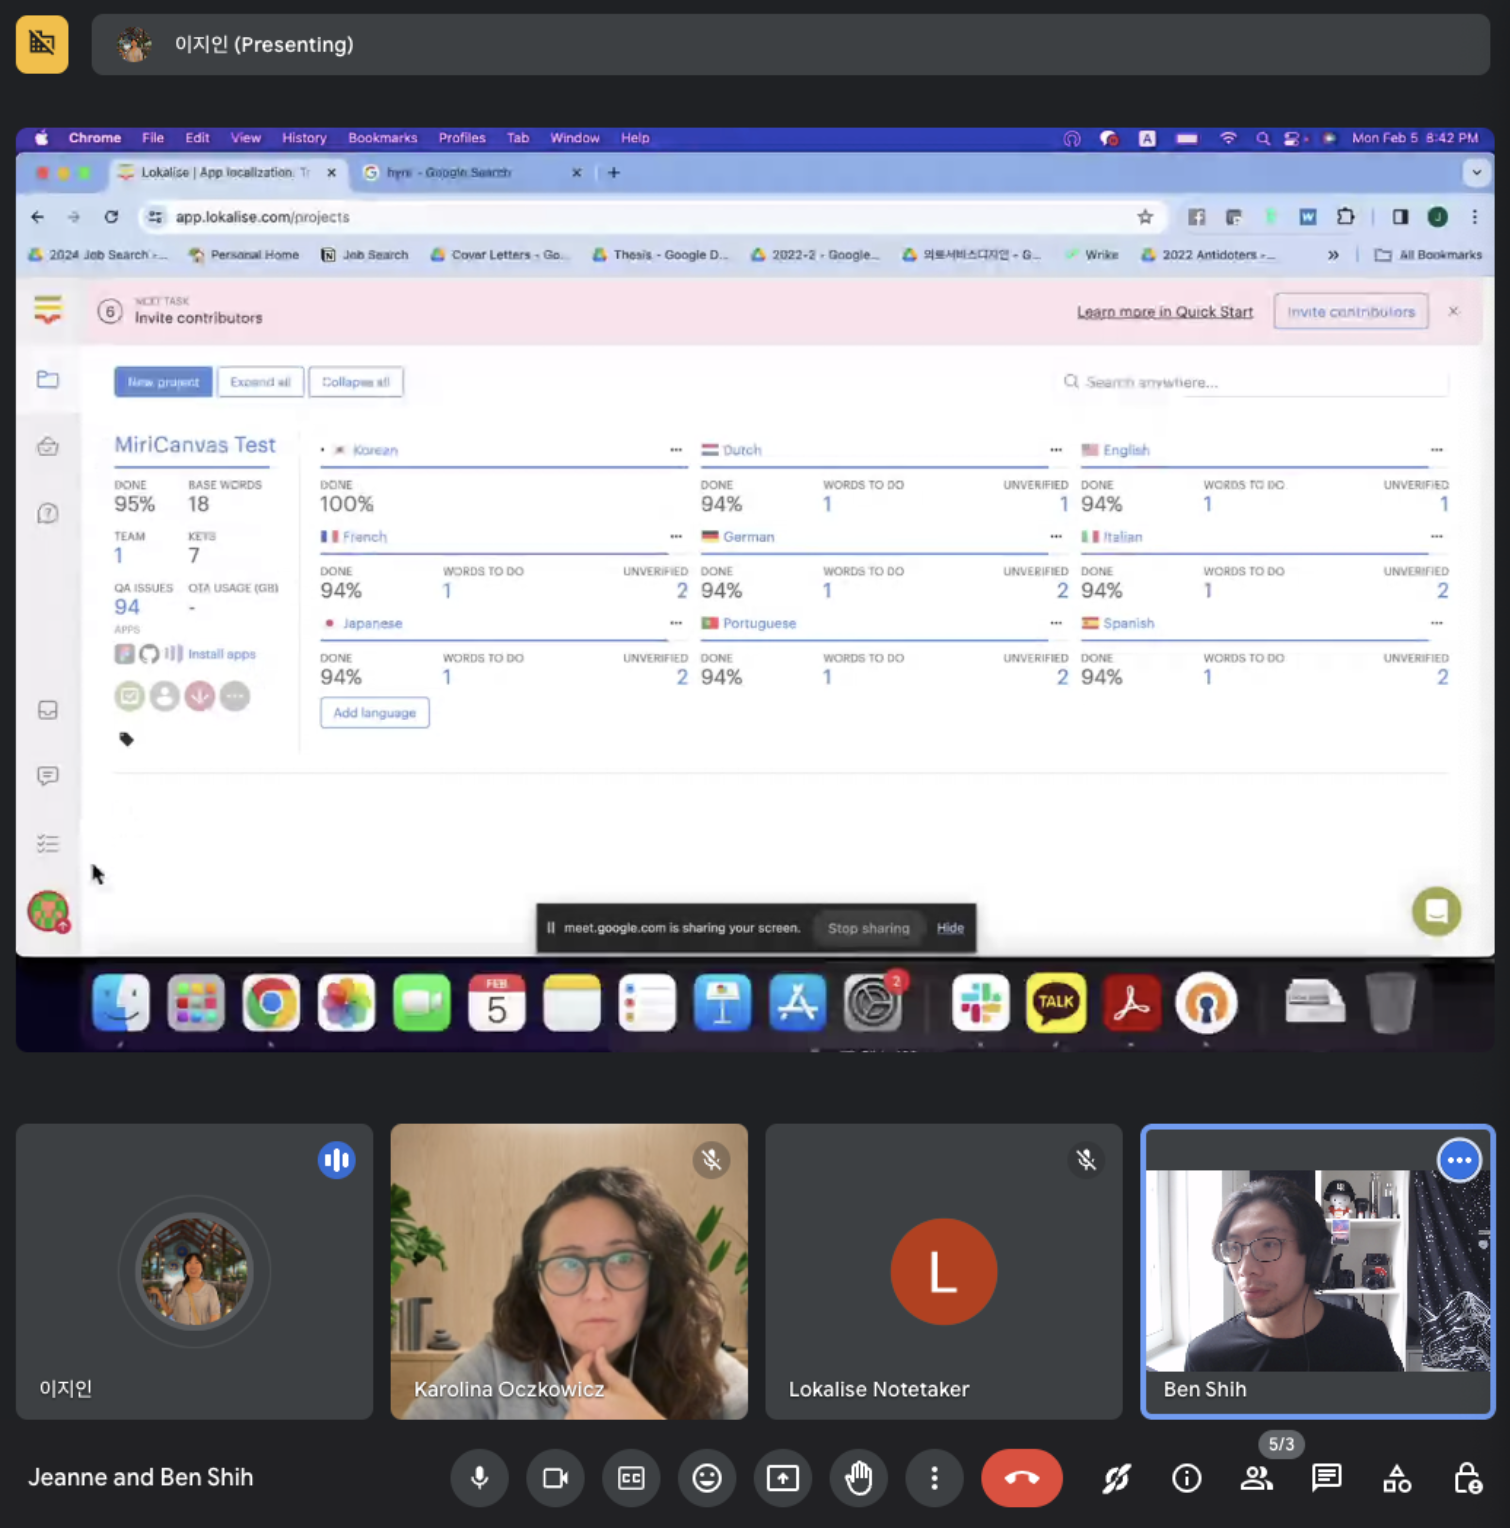Open the in-call chat panel
1510x1528 pixels.
point(1326,1478)
